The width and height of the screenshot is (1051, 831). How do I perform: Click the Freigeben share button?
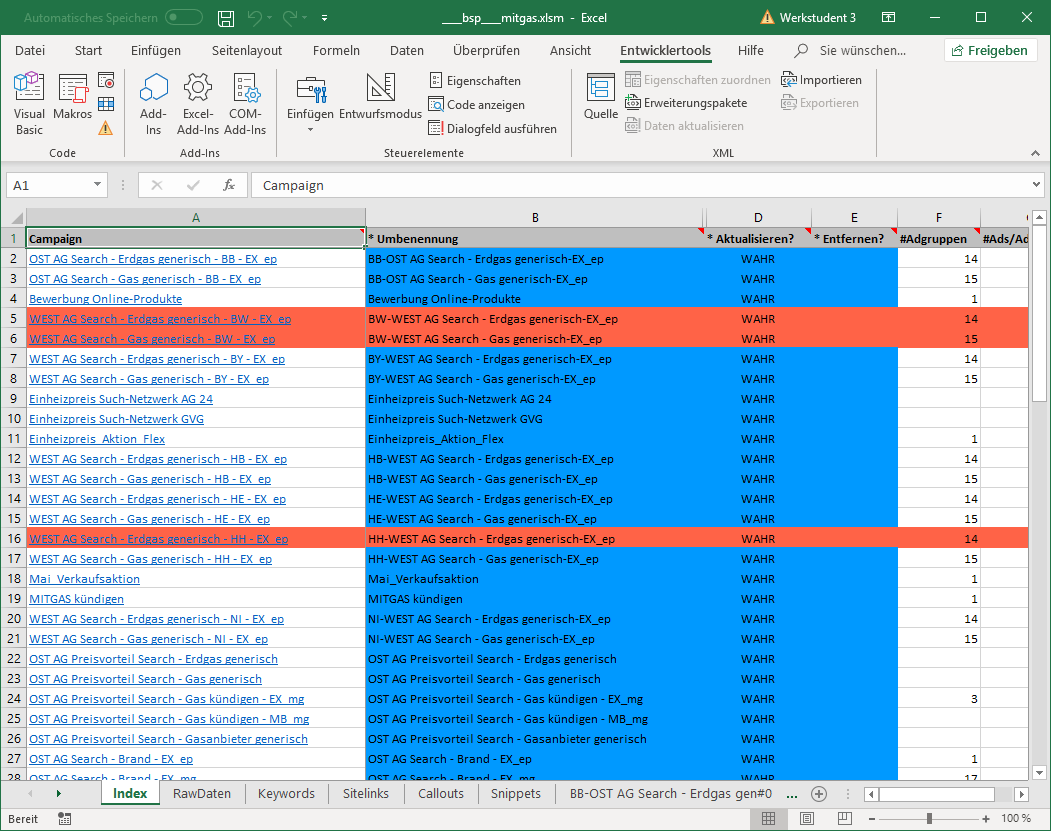(x=990, y=51)
